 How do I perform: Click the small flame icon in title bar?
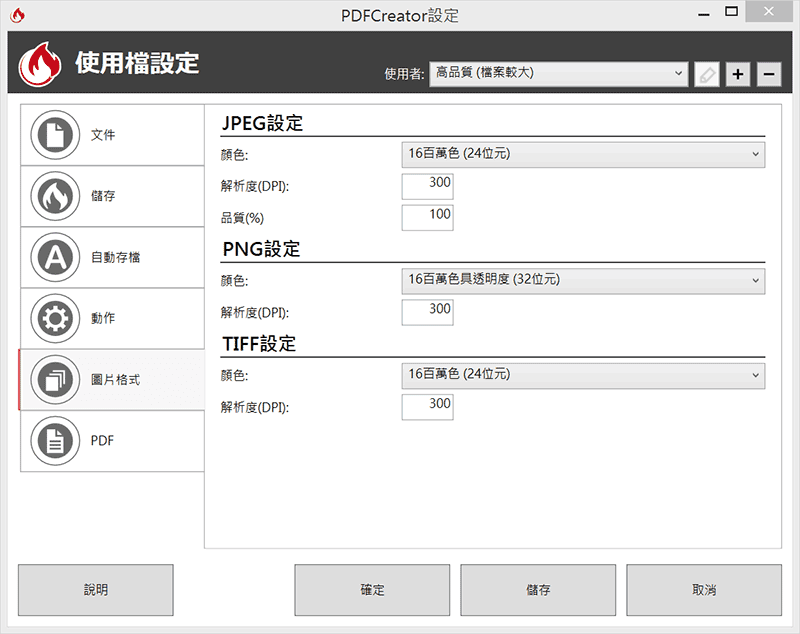(17, 15)
